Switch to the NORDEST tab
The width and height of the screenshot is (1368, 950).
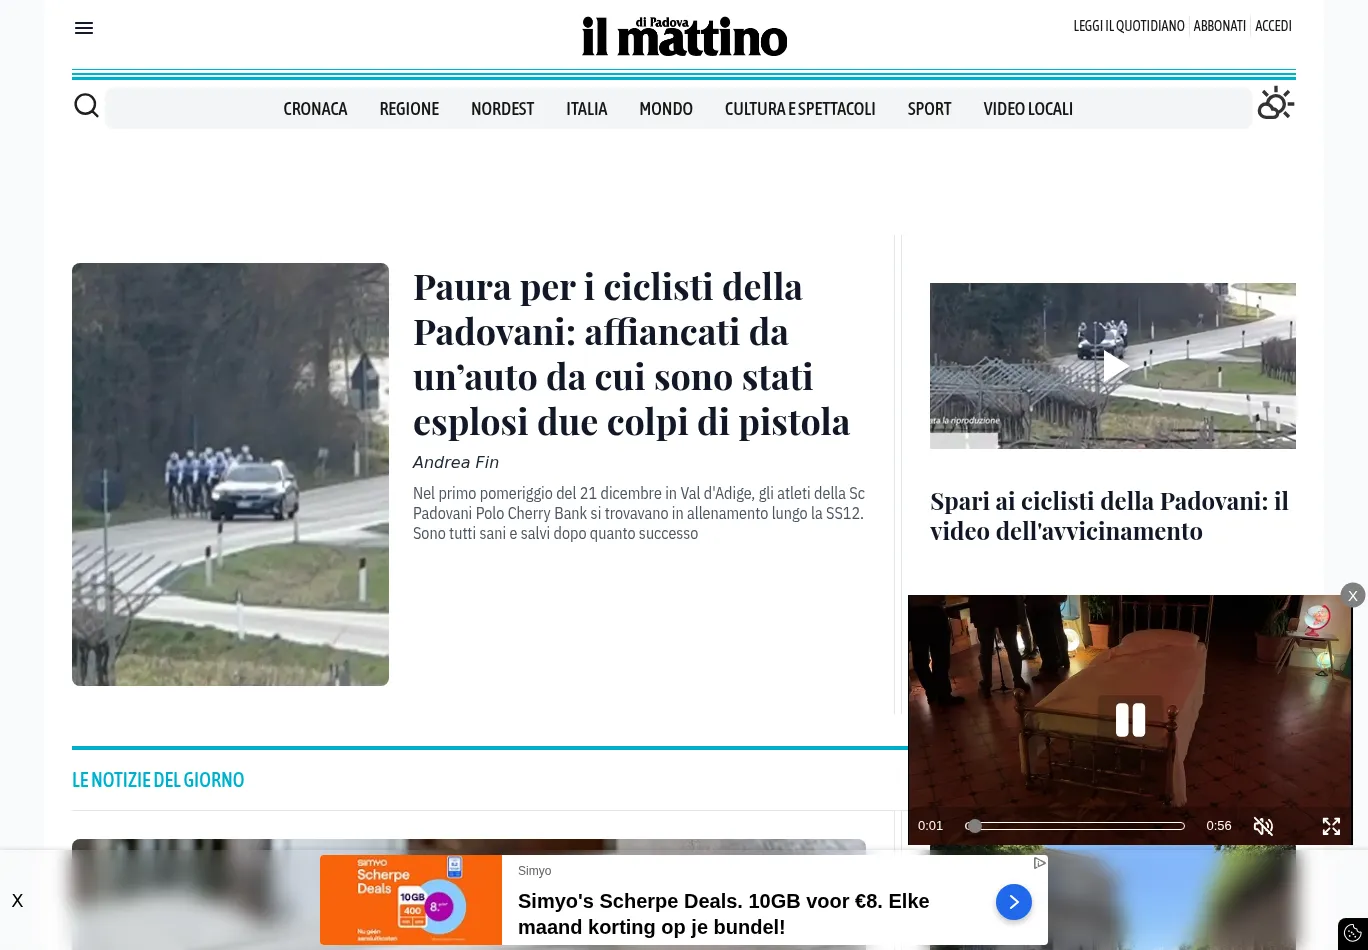click(502, 108)
